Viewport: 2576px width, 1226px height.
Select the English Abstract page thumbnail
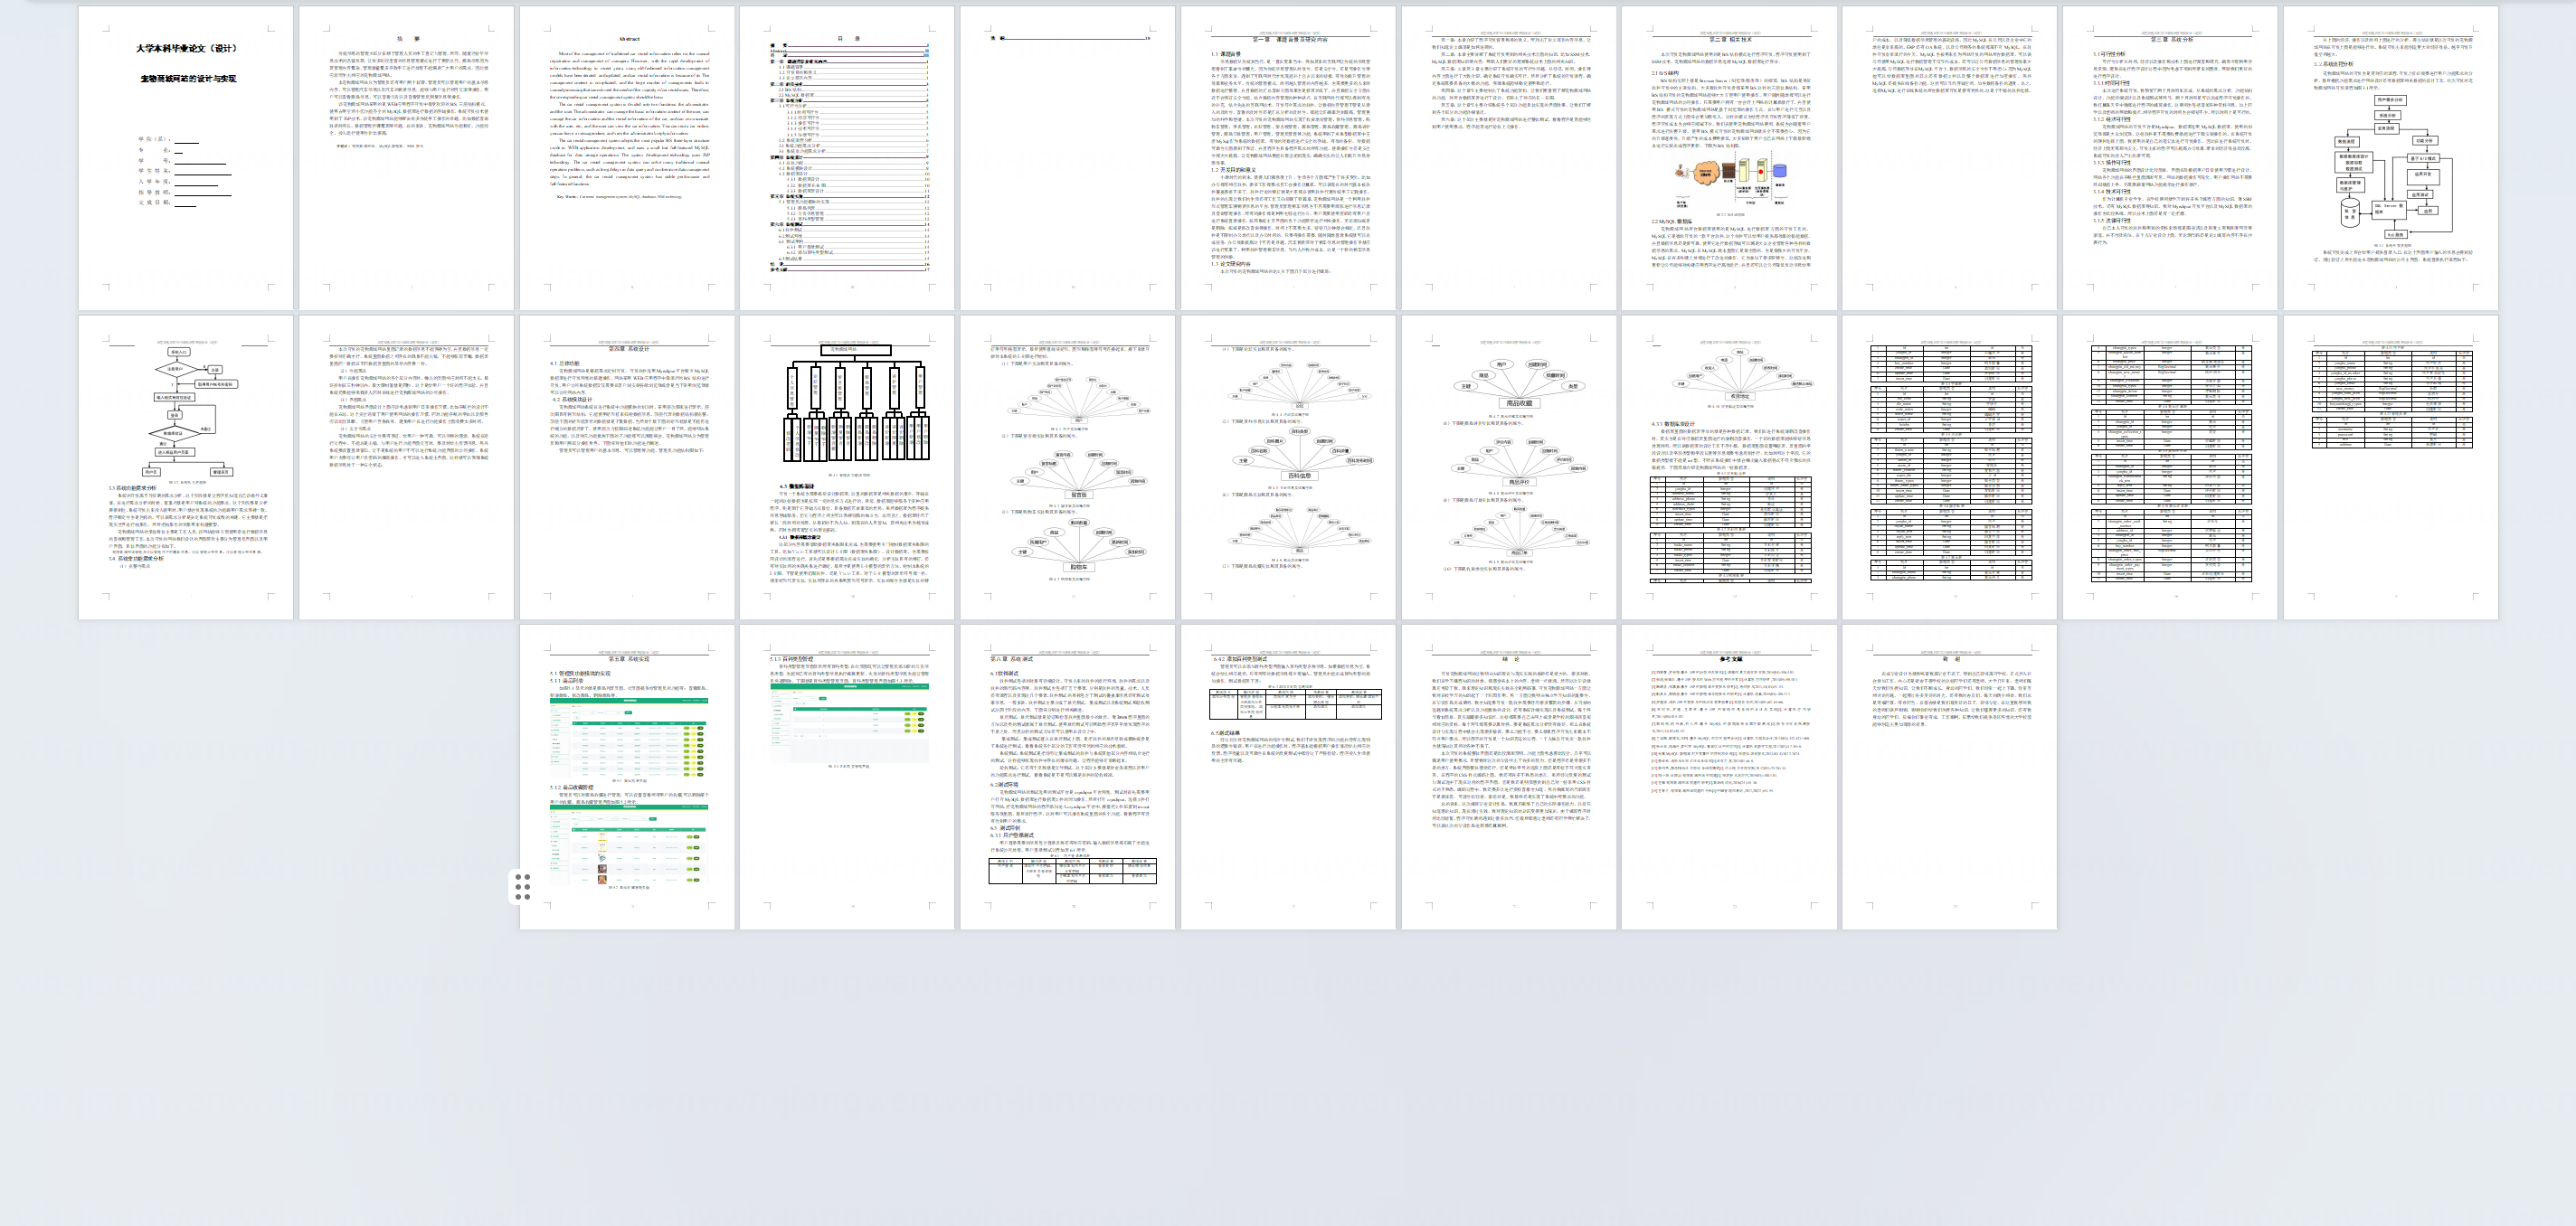pos(627,158)
